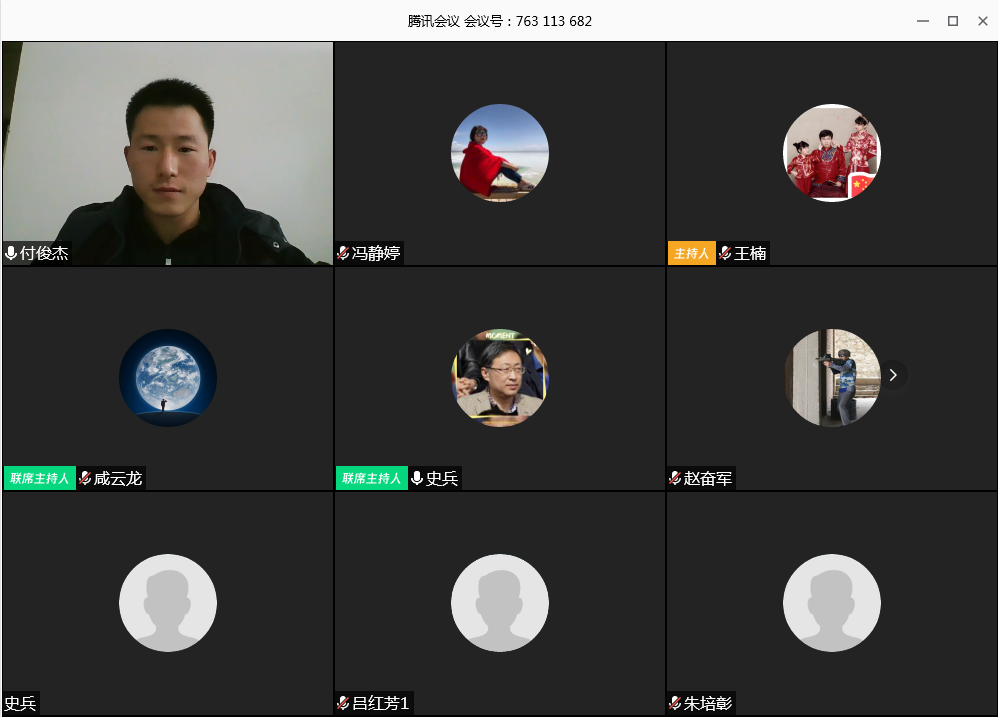The width and height of the screenshot is (998, 717).
Task: Select the muted mic icon for 吕红芳1
Action: coord(343,704)
